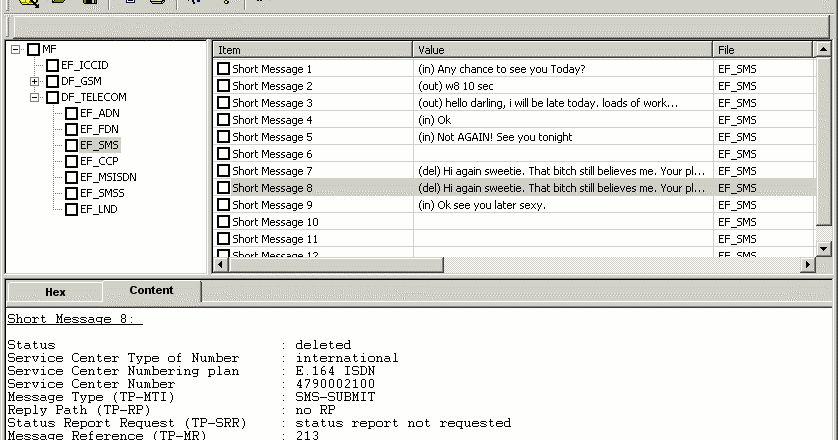Enable the EF_ADN checkbox in the tree
This screenshot has width=838, height=440.
[71, 113]
